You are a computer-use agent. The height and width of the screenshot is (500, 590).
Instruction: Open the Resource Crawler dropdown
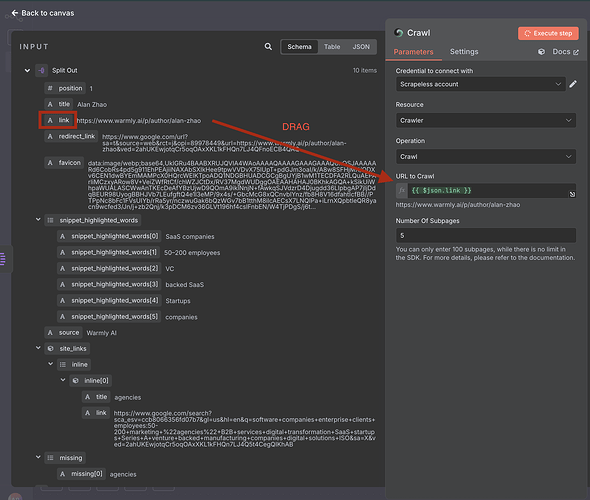[x=485, y=120]
